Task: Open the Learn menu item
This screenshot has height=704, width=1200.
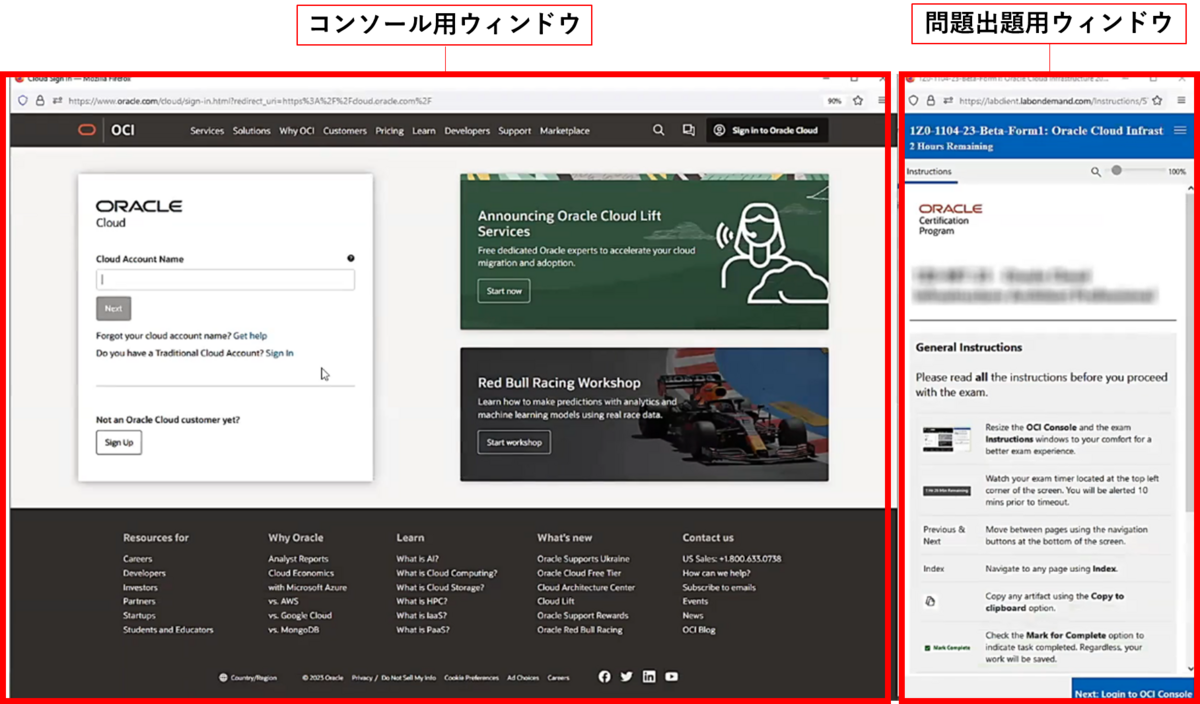Action: 424,131
